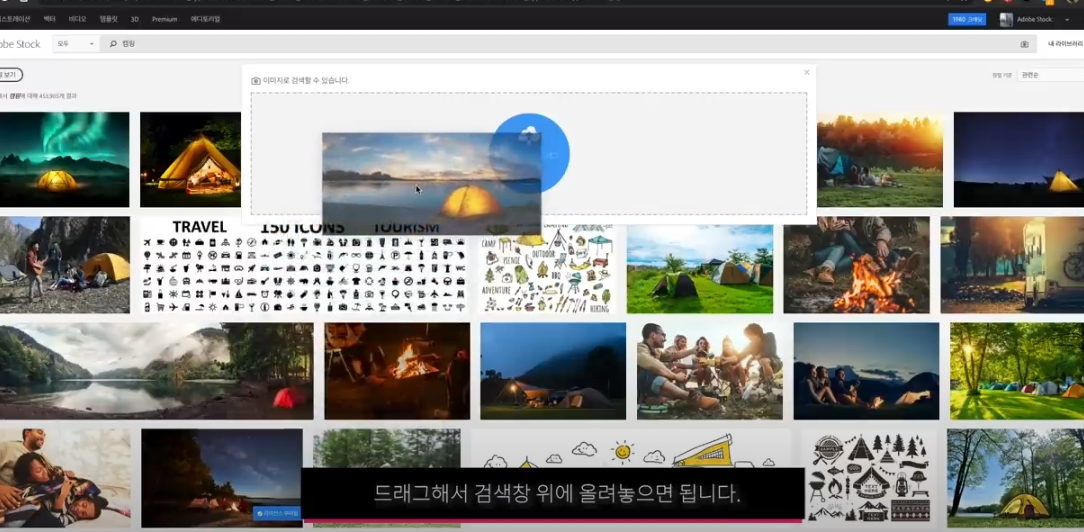Click the camera icon beside '이미지로 검색할 수 있습니다'

click(256, 81)
